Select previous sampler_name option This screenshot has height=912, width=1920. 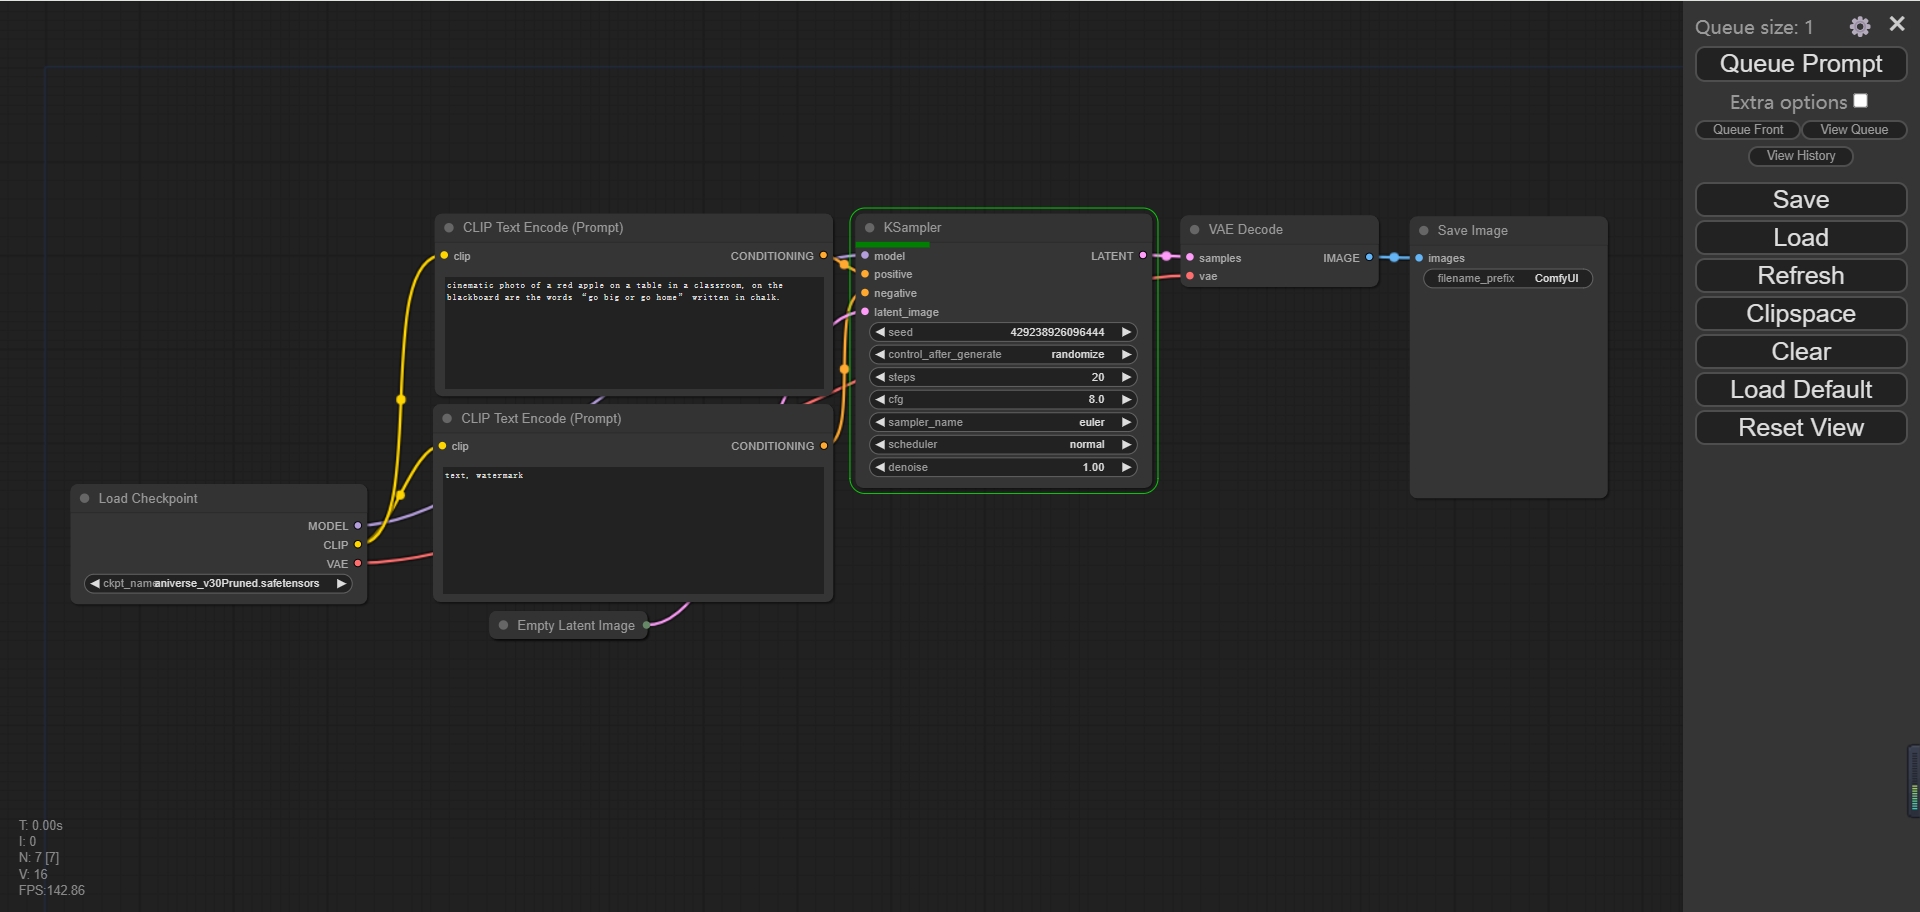point(880,422)
